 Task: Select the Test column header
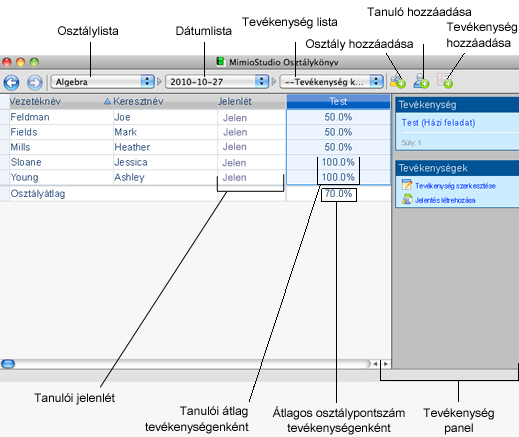coord(338,101)
